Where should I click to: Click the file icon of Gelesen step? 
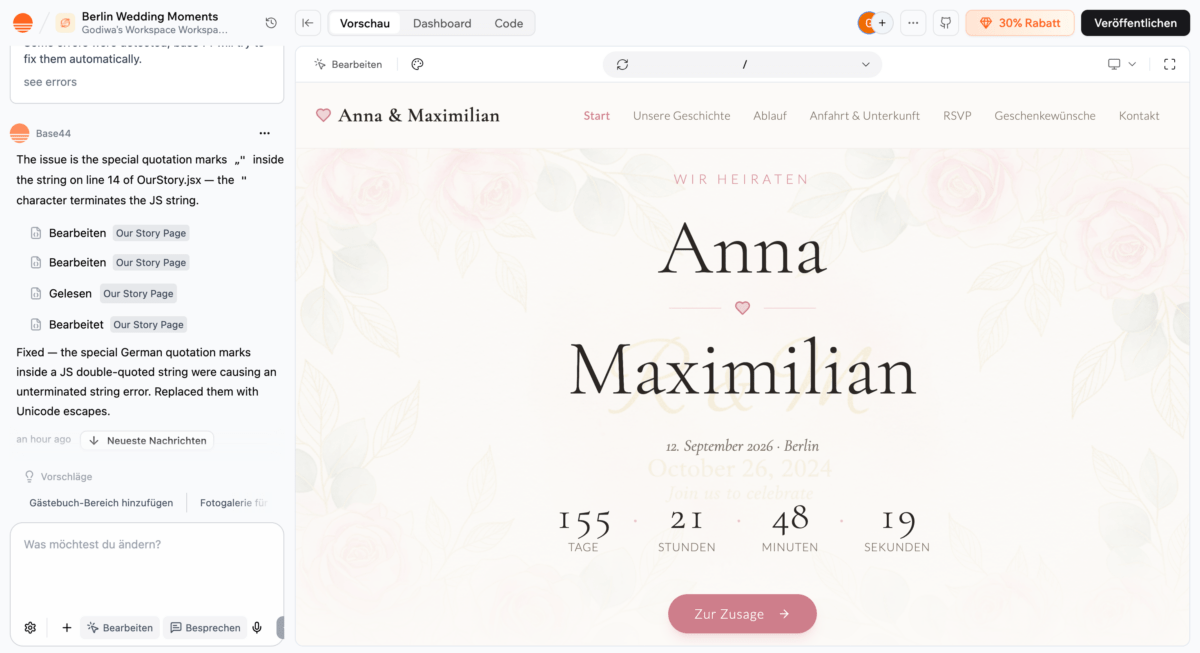(x=36, y=294)
